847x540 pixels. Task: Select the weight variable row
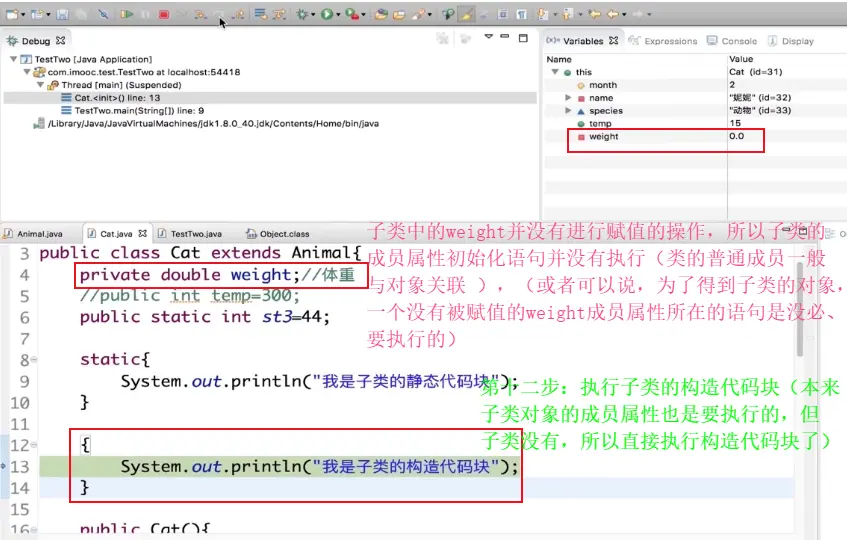click(x=604, y=136)
